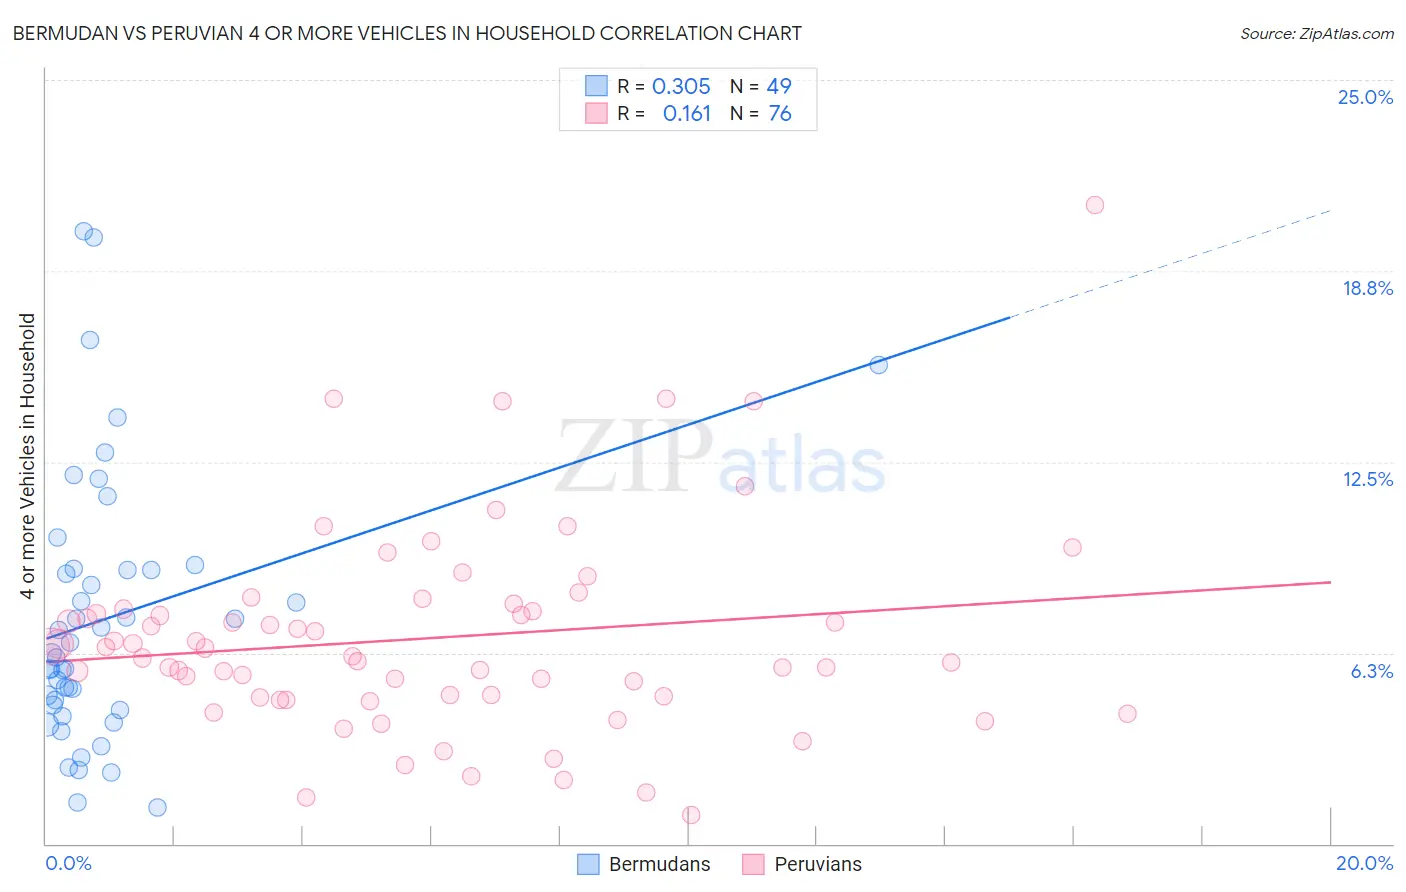Click the y-axis title 4 or more Vehicles
This screenshot has width=1406, height=892.
point(28,456)
